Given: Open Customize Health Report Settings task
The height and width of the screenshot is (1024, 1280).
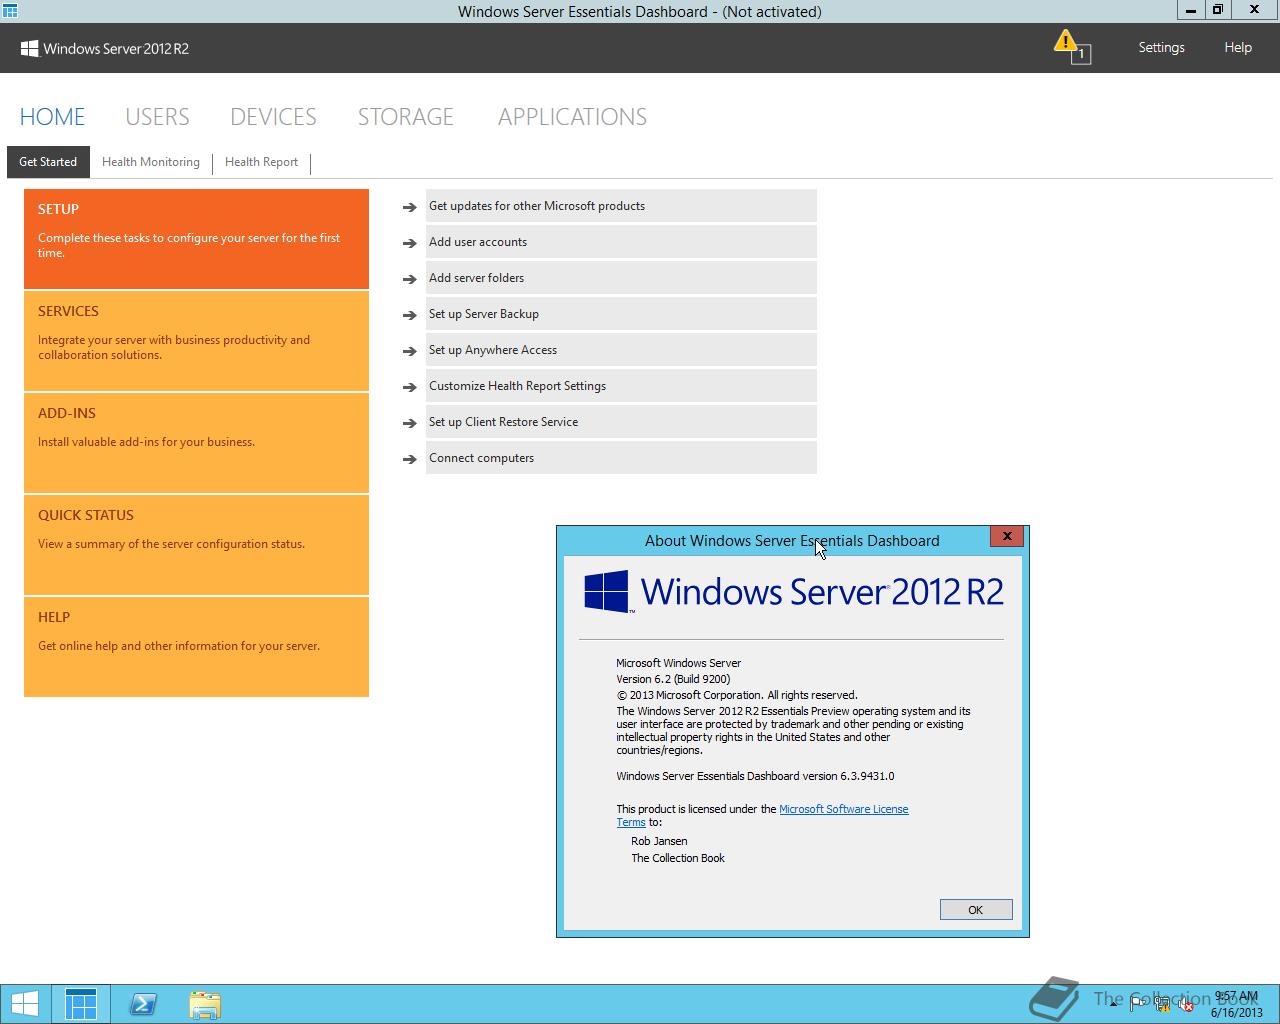Looking at the screenshot, I should pos(621,386).
